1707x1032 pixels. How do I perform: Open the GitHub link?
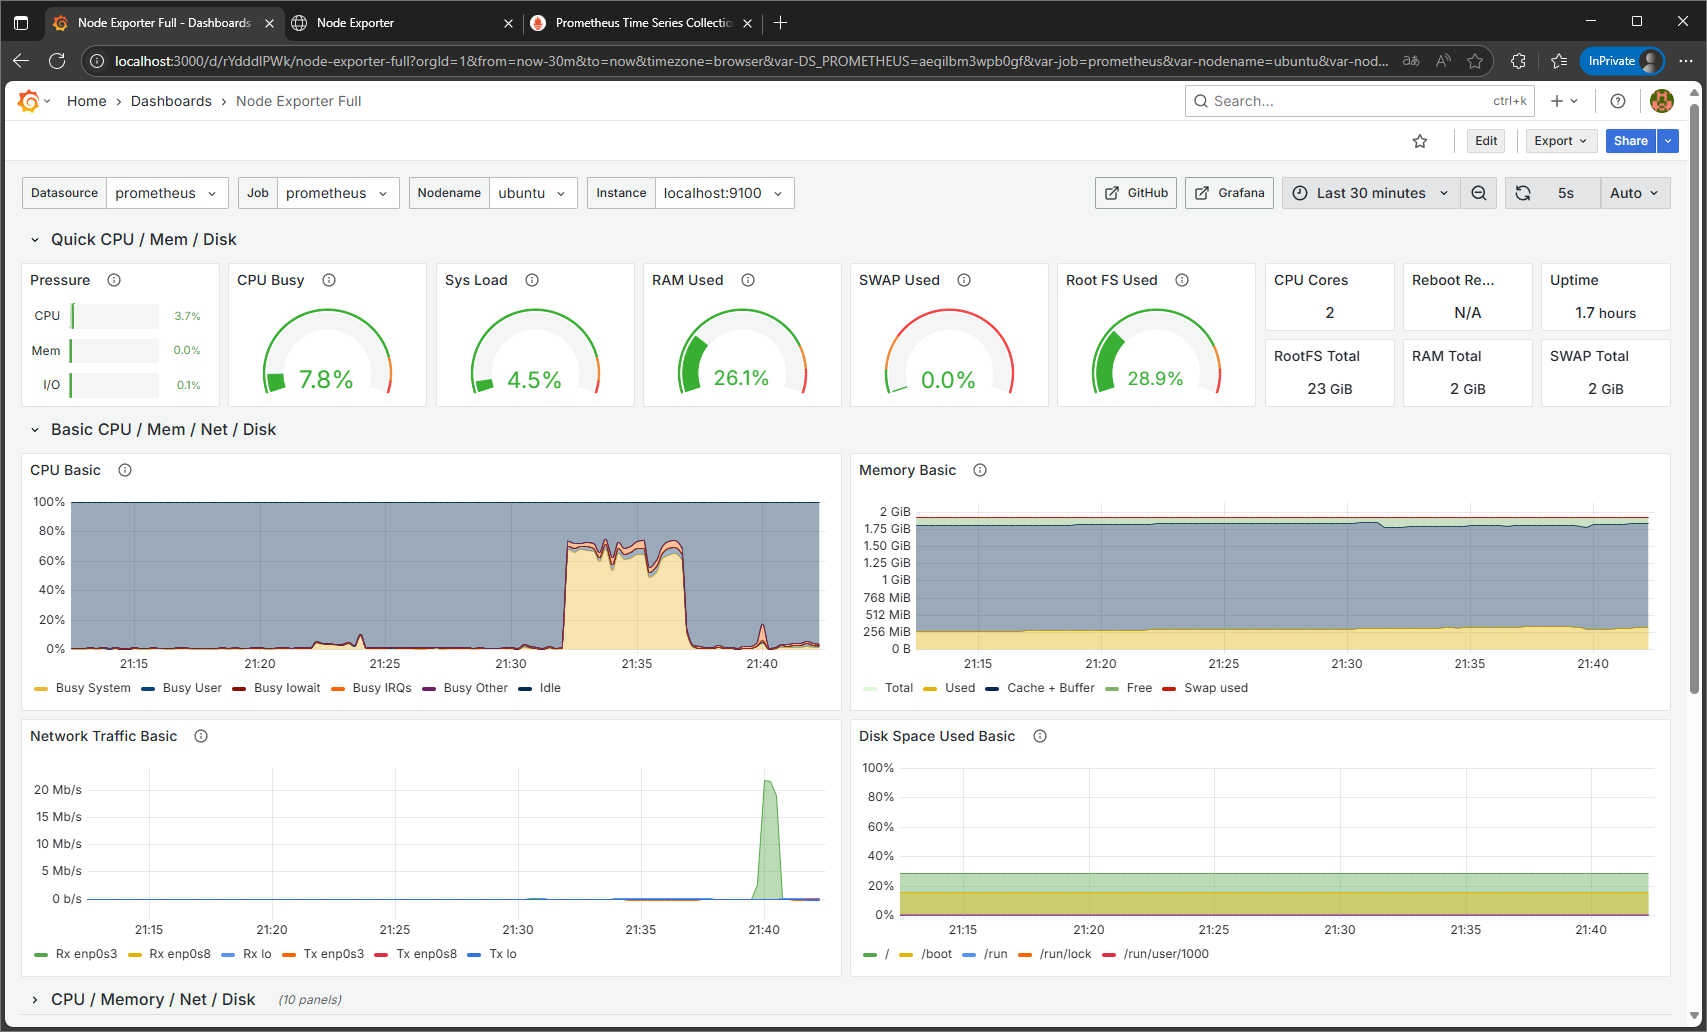click(1136, 193)
